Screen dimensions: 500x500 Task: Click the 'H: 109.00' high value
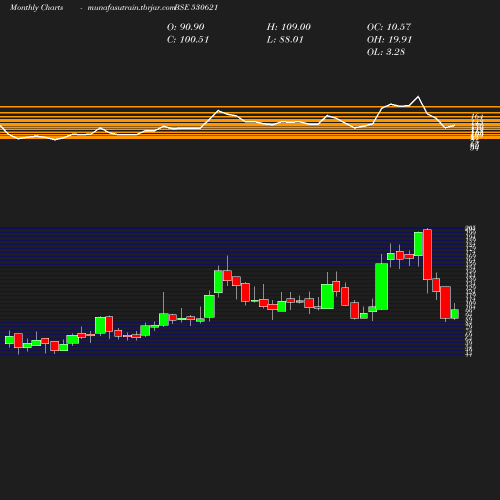[289, 27]
